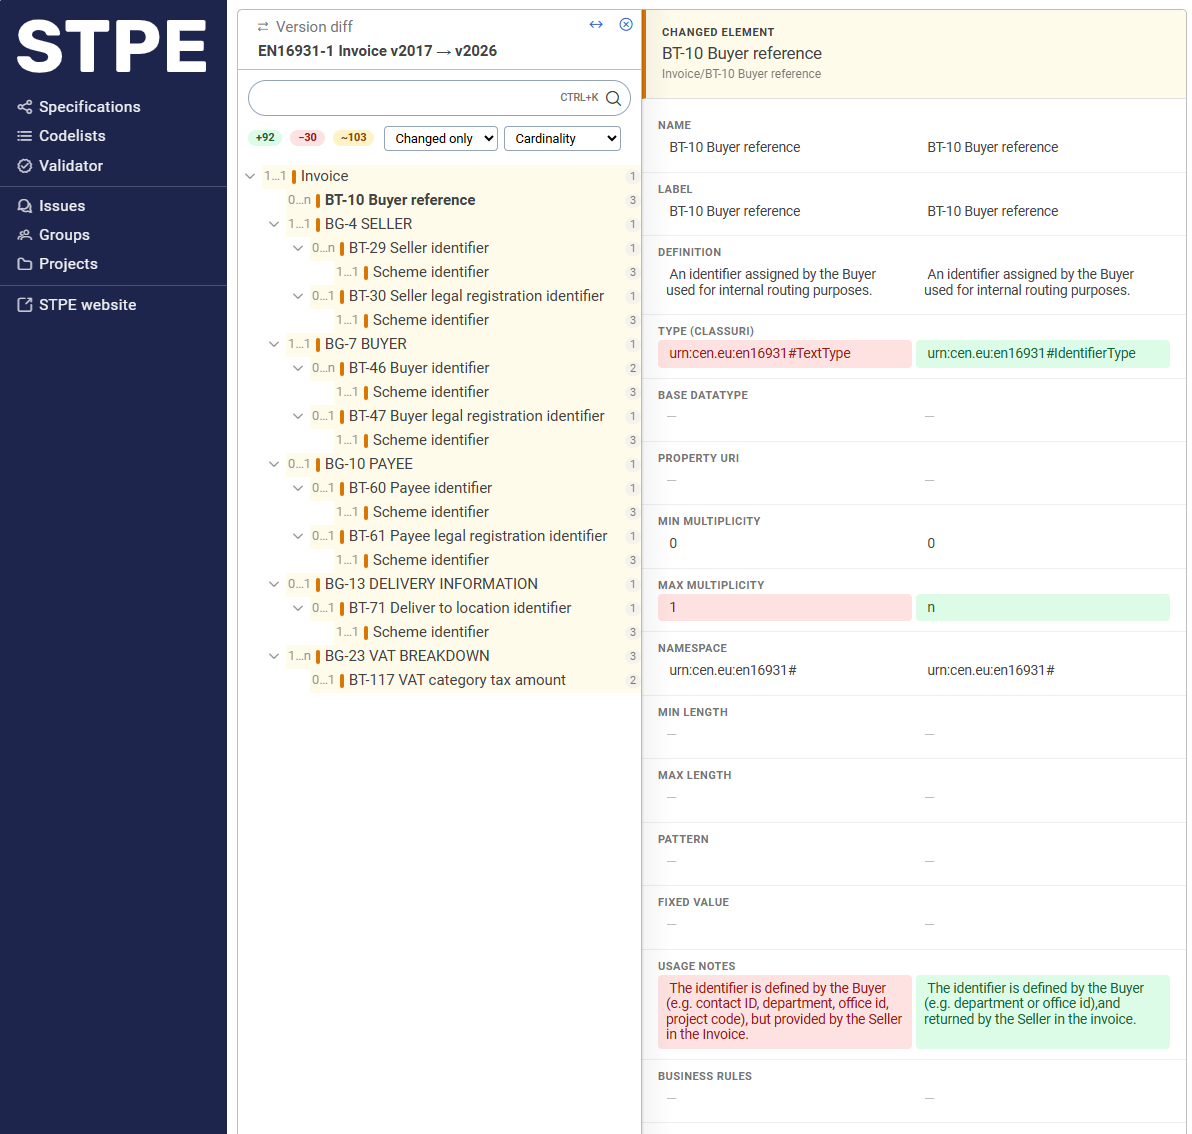Open the Cardinality dropdown
The height and width of the screenshot is (1134, 1192).
point(563,138)
